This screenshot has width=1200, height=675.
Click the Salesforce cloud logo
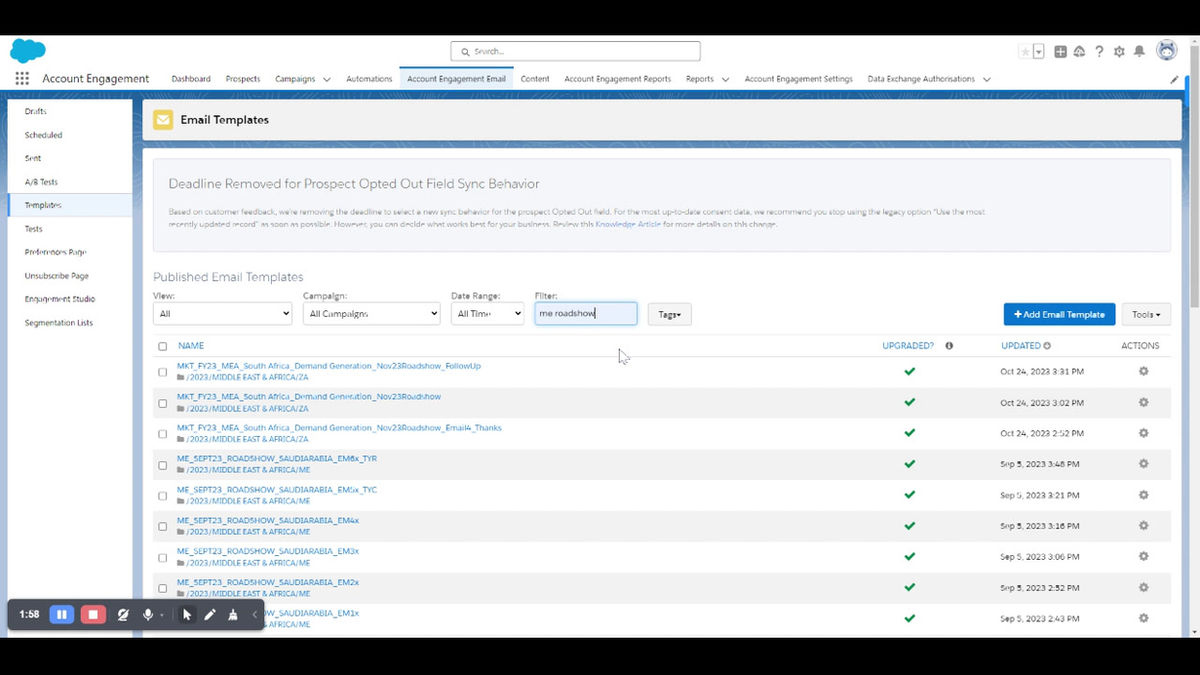28,51
